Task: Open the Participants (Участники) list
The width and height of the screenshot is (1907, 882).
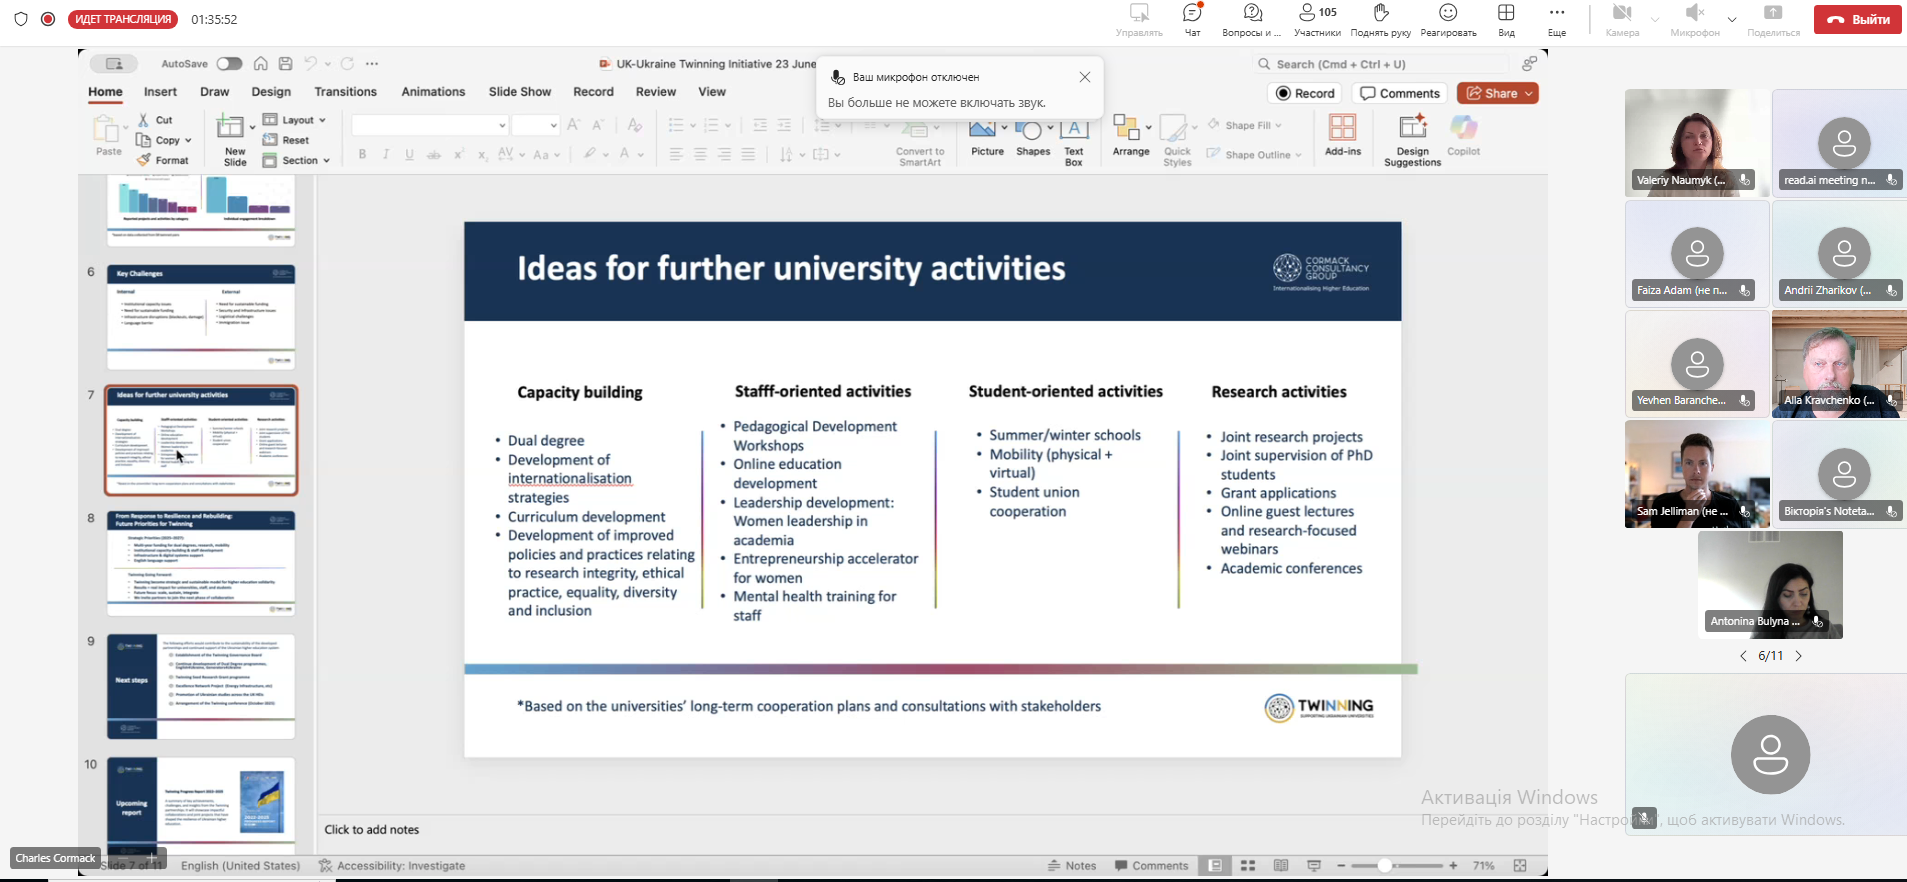Action: (1317, 20)
